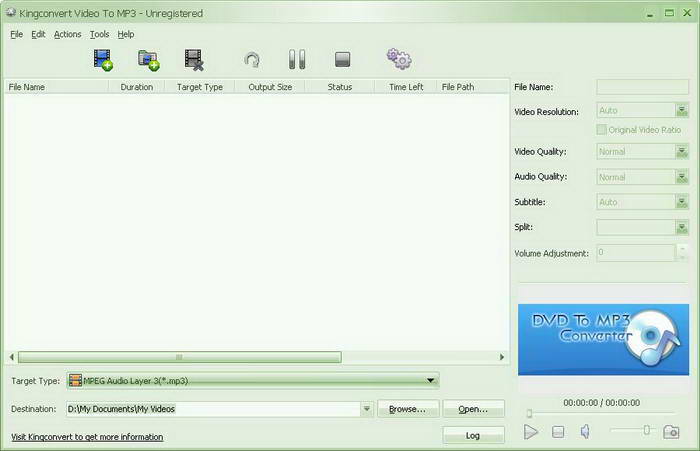Open the Actions menu
The height and width of the screenshot is (451, 700).
click(67, 34)
